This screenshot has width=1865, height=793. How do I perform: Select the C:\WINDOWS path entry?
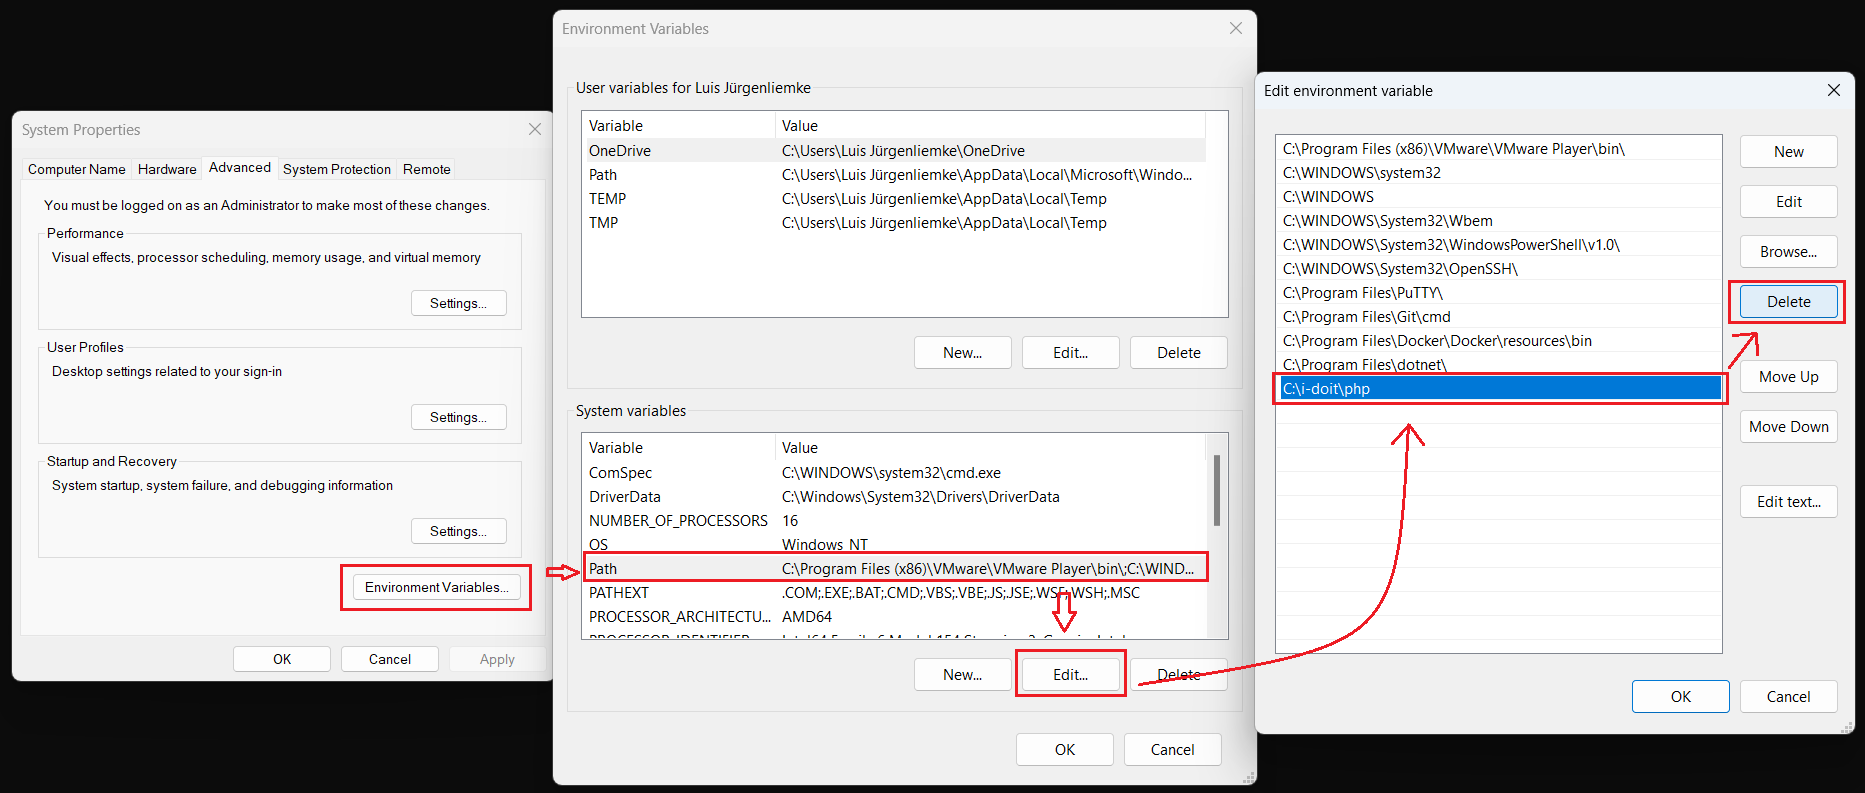(1499, 196)
